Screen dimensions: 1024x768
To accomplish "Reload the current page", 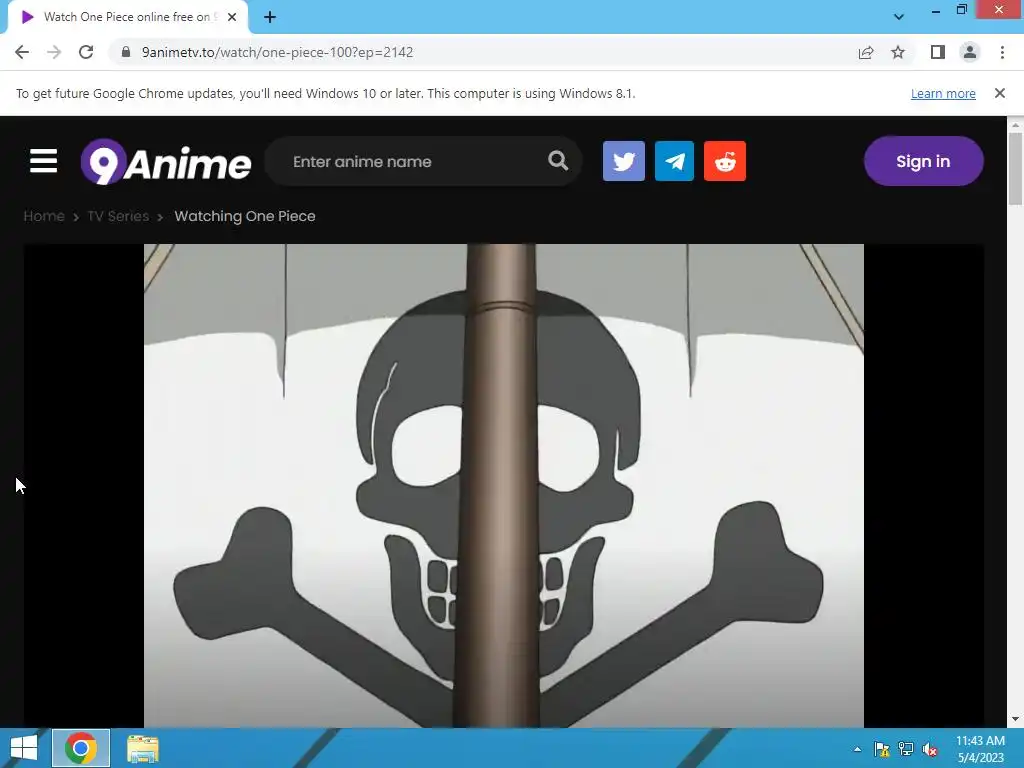I will (86, 52).
